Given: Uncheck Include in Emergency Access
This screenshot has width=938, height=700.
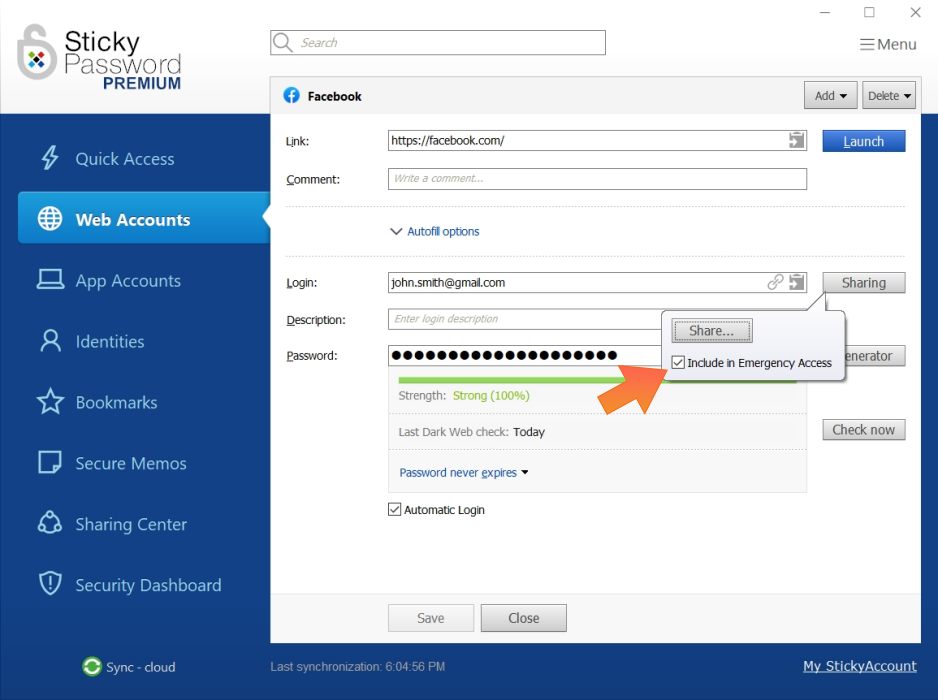Looking at the screenshot, I should tap(678, 363).
